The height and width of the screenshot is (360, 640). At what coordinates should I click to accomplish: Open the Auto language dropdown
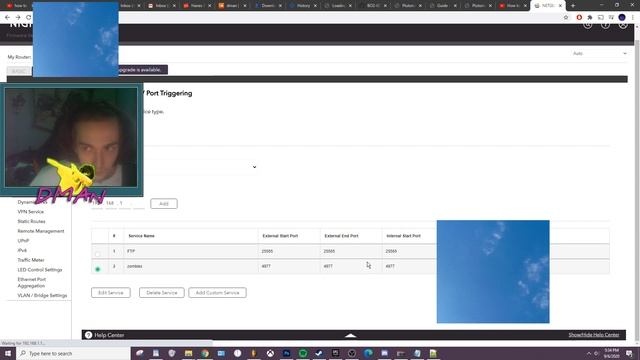tap(598, 53)
